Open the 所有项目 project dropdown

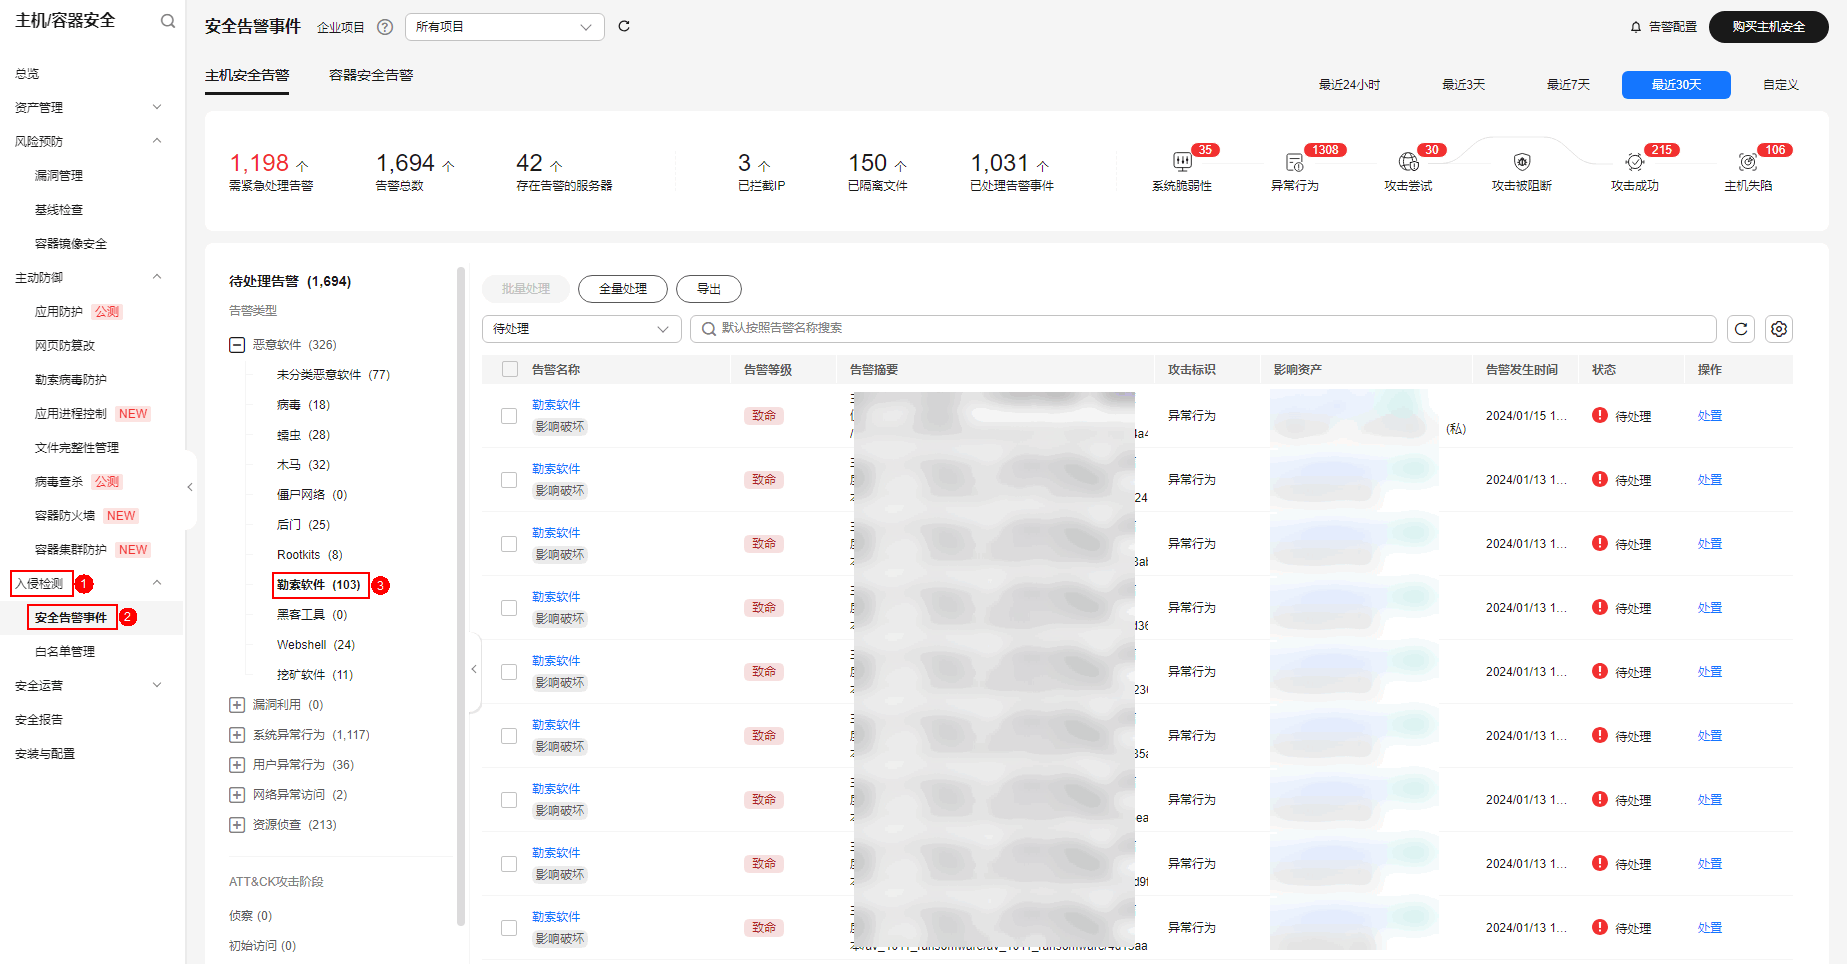(x=504, y=27)
